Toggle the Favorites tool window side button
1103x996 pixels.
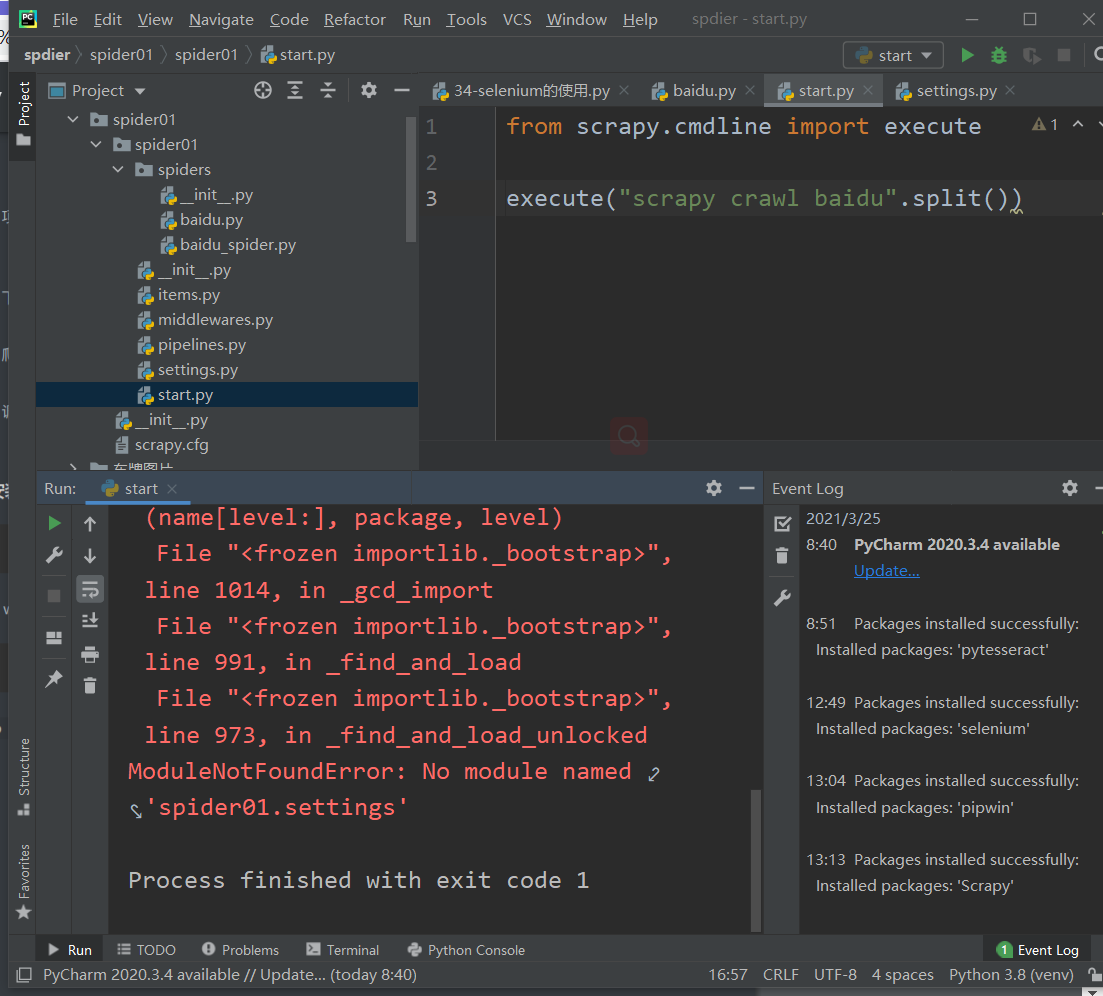pos(23,881)
